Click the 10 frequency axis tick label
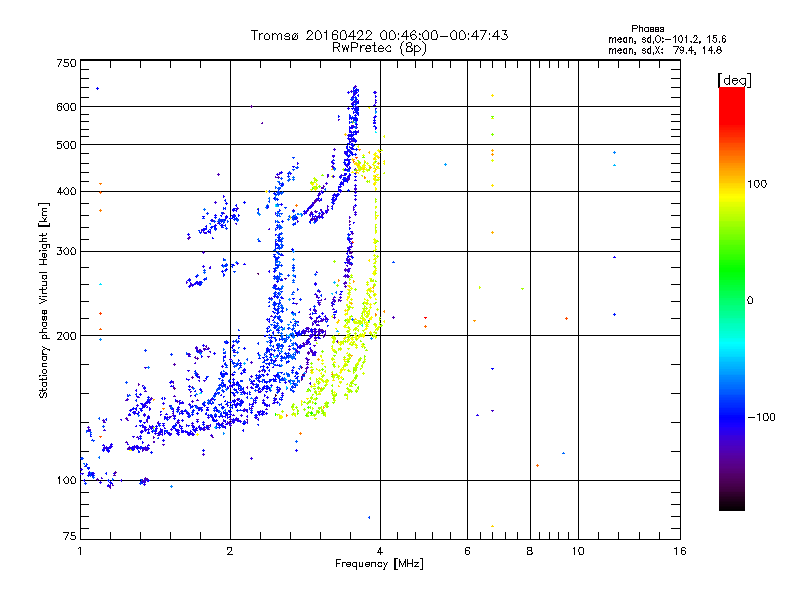 pos(578,551)
